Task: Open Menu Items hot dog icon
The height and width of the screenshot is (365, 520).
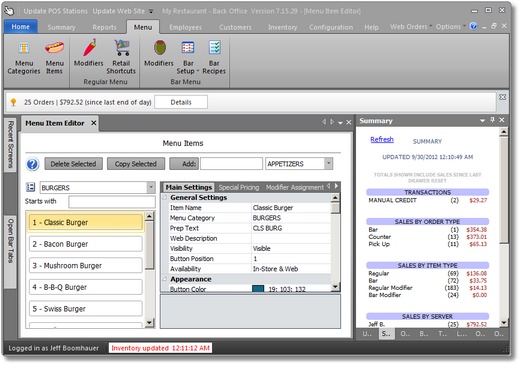Action: (54, 58)
